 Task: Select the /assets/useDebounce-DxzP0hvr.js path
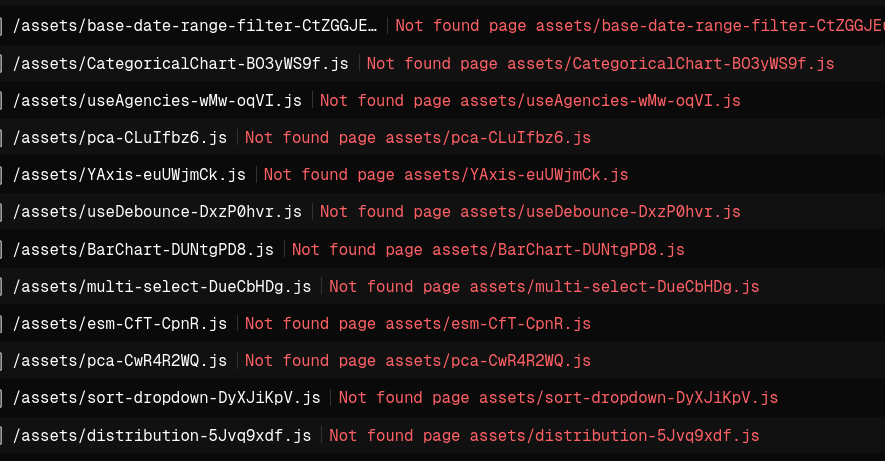coord(157,212)
